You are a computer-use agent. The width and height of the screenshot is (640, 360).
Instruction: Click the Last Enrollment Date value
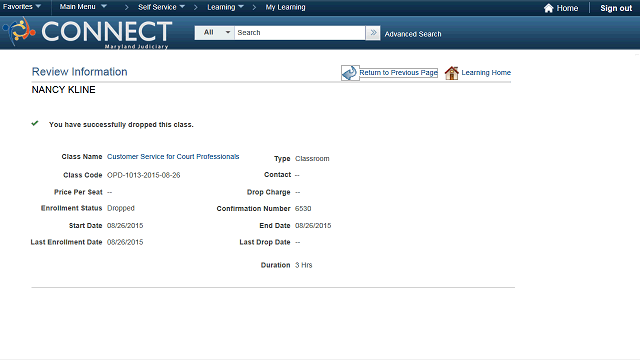tap(125, 242)
